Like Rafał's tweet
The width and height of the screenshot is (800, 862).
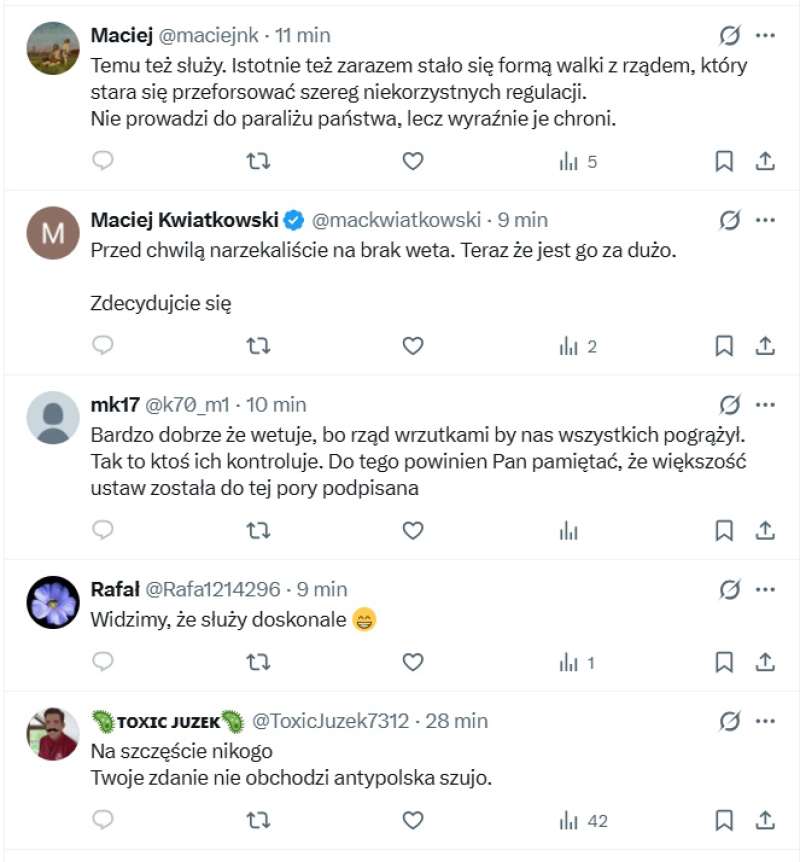click(x=413, y=661)
